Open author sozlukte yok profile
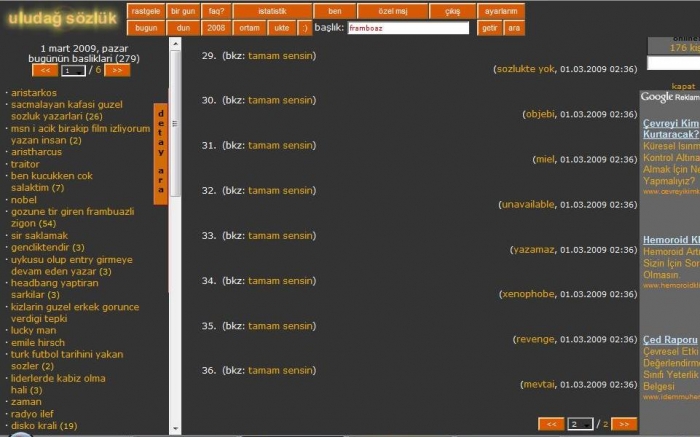Image resolution: width=700 pixels, height=437 pixels. (x=525, y=69)
